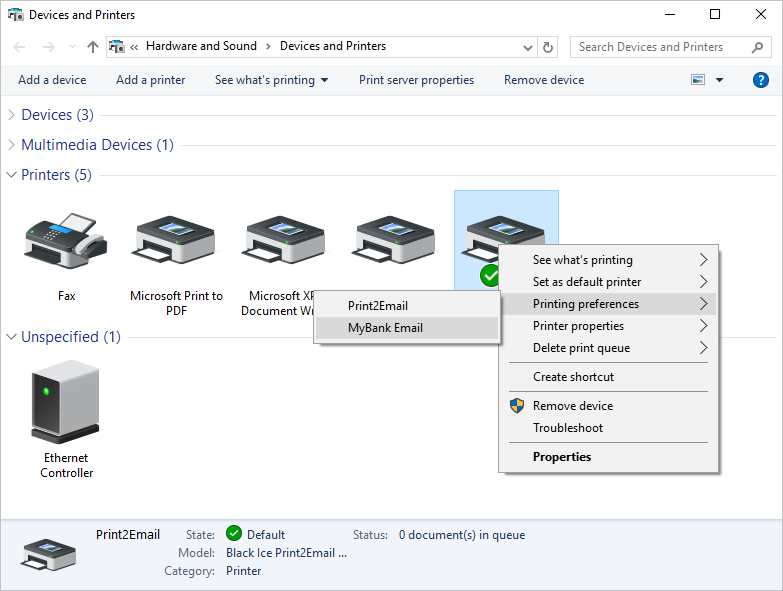The width and height of the screenshot is (783, 591).
Task: Open Properties from the context menu
Action: coord(608,457)
